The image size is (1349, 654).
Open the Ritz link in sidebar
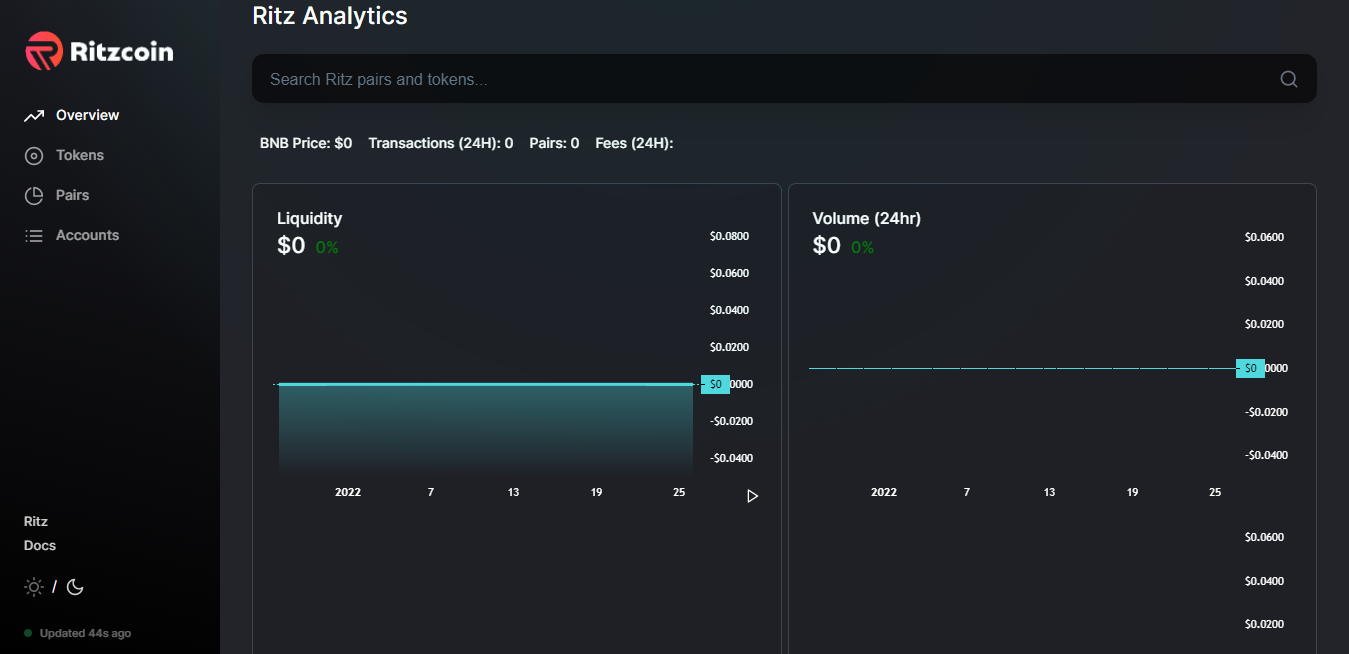tap(36, 521)
